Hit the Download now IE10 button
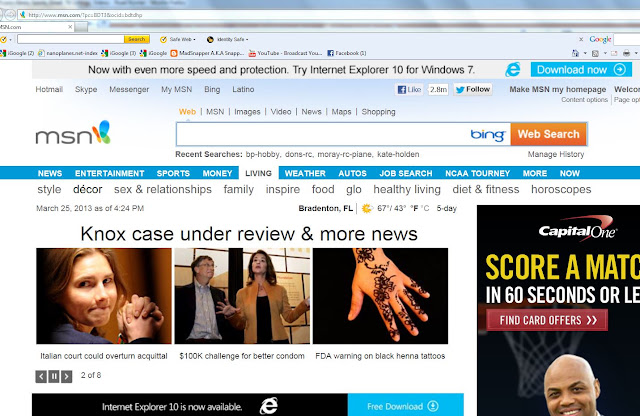640x416 pixels. [581, 69]
